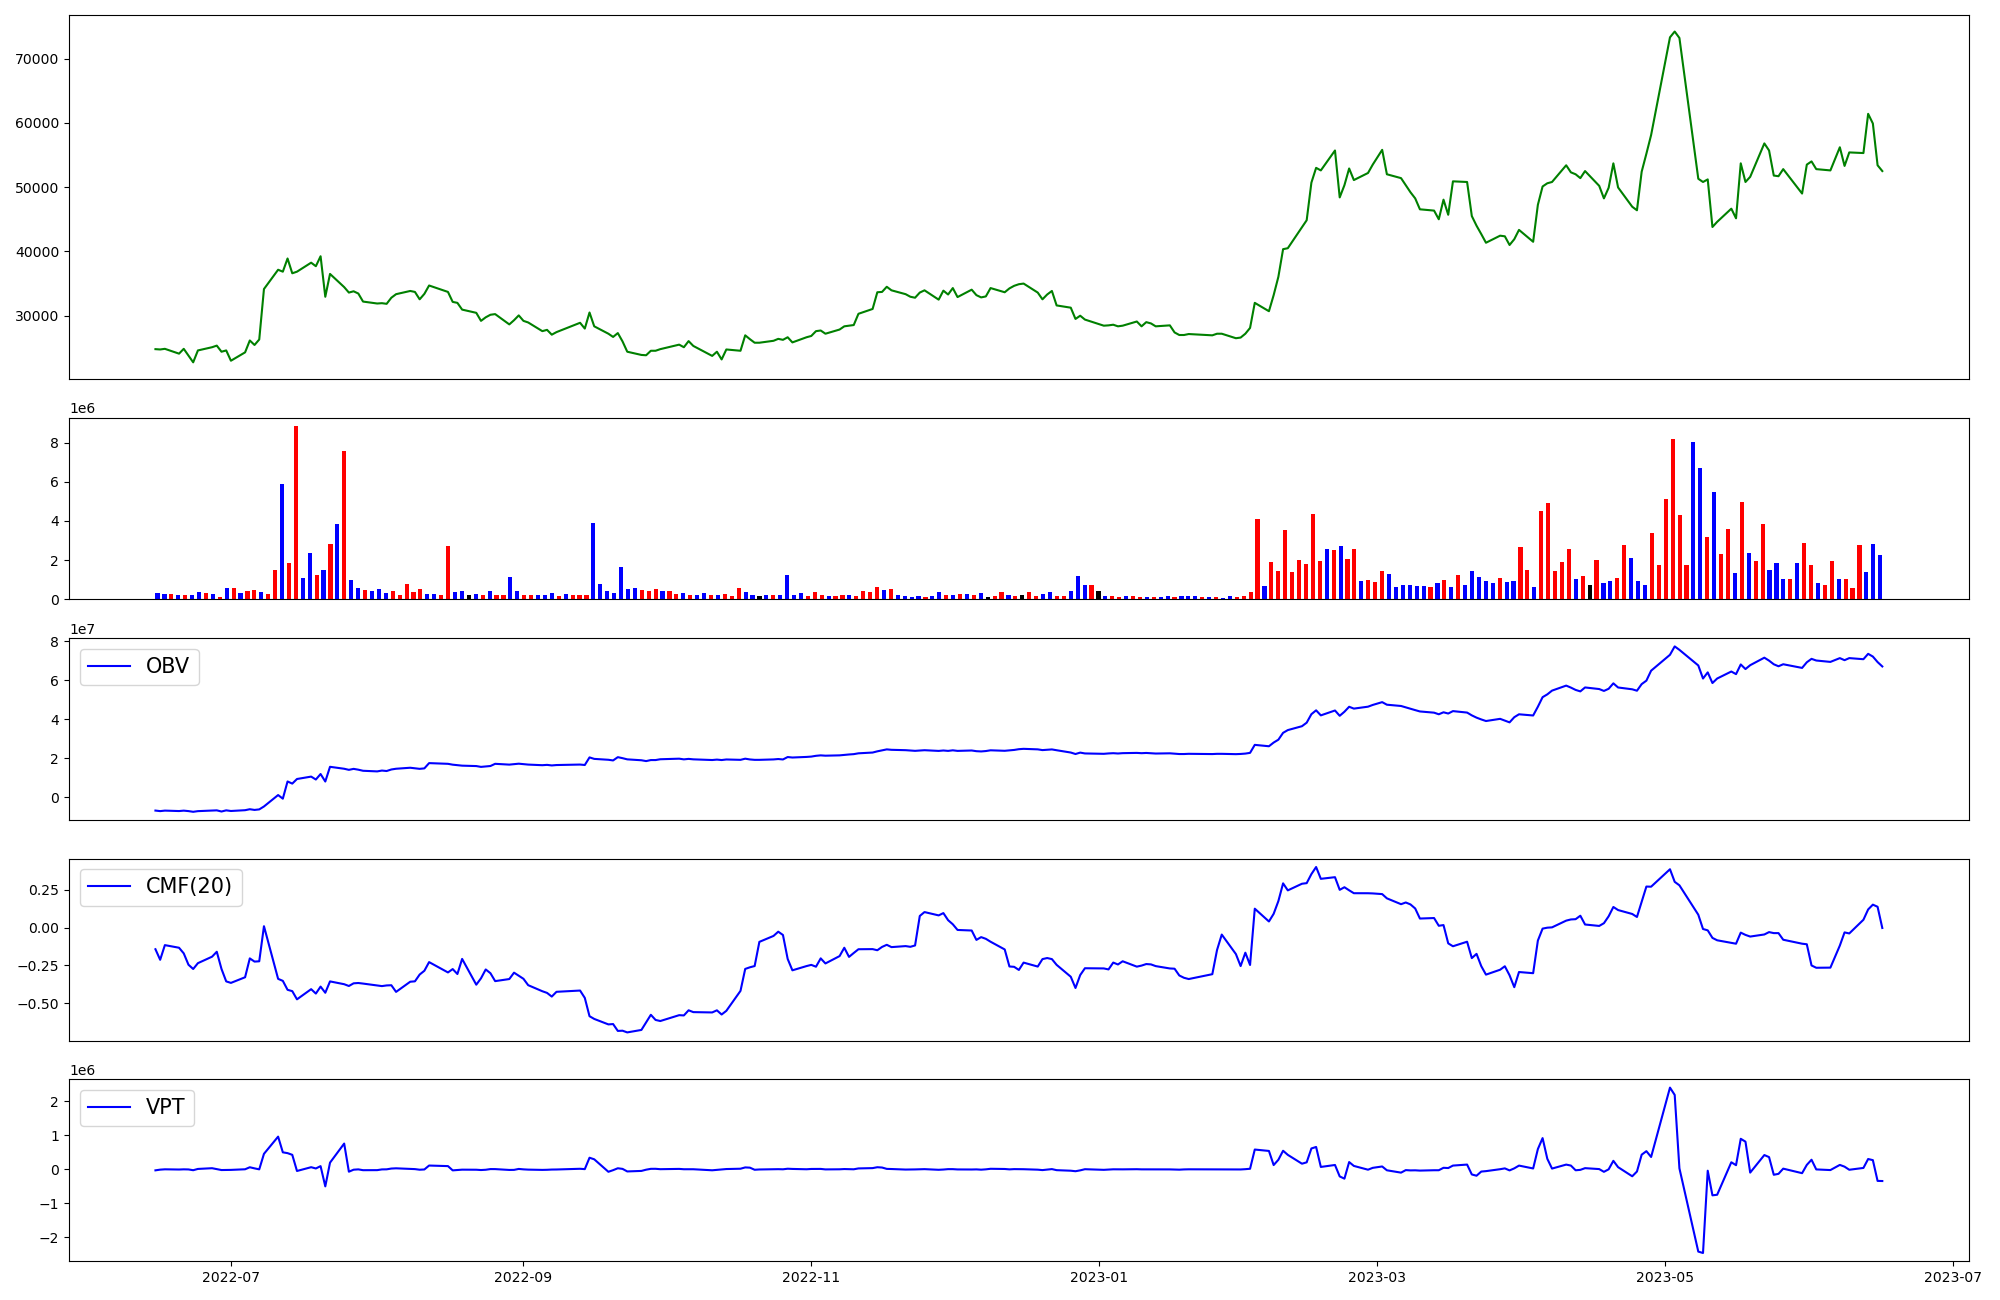Click the −0.50 CMF axis label
Viewport: 2000px width, 1300px height.
click(x=37, y=1003)
